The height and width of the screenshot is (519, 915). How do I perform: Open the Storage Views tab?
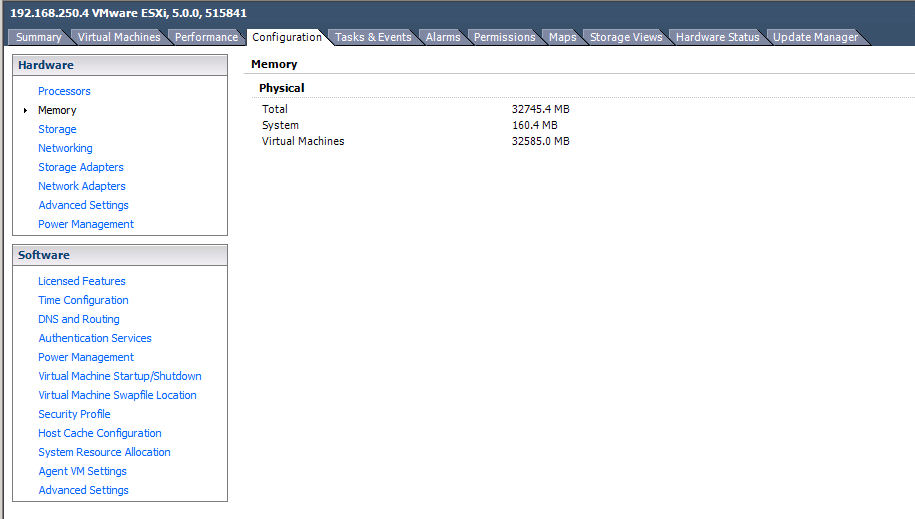tap(626, 37)
